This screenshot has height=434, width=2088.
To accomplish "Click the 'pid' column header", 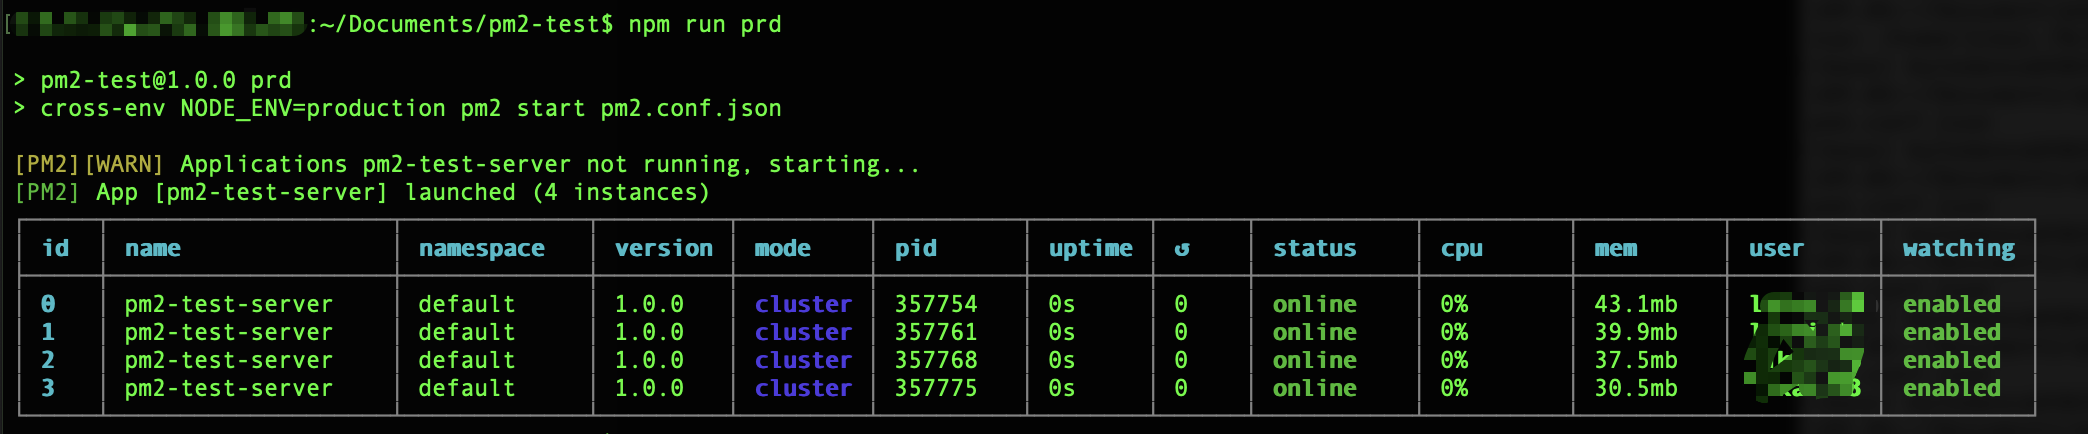I will (x=916, y=249).
